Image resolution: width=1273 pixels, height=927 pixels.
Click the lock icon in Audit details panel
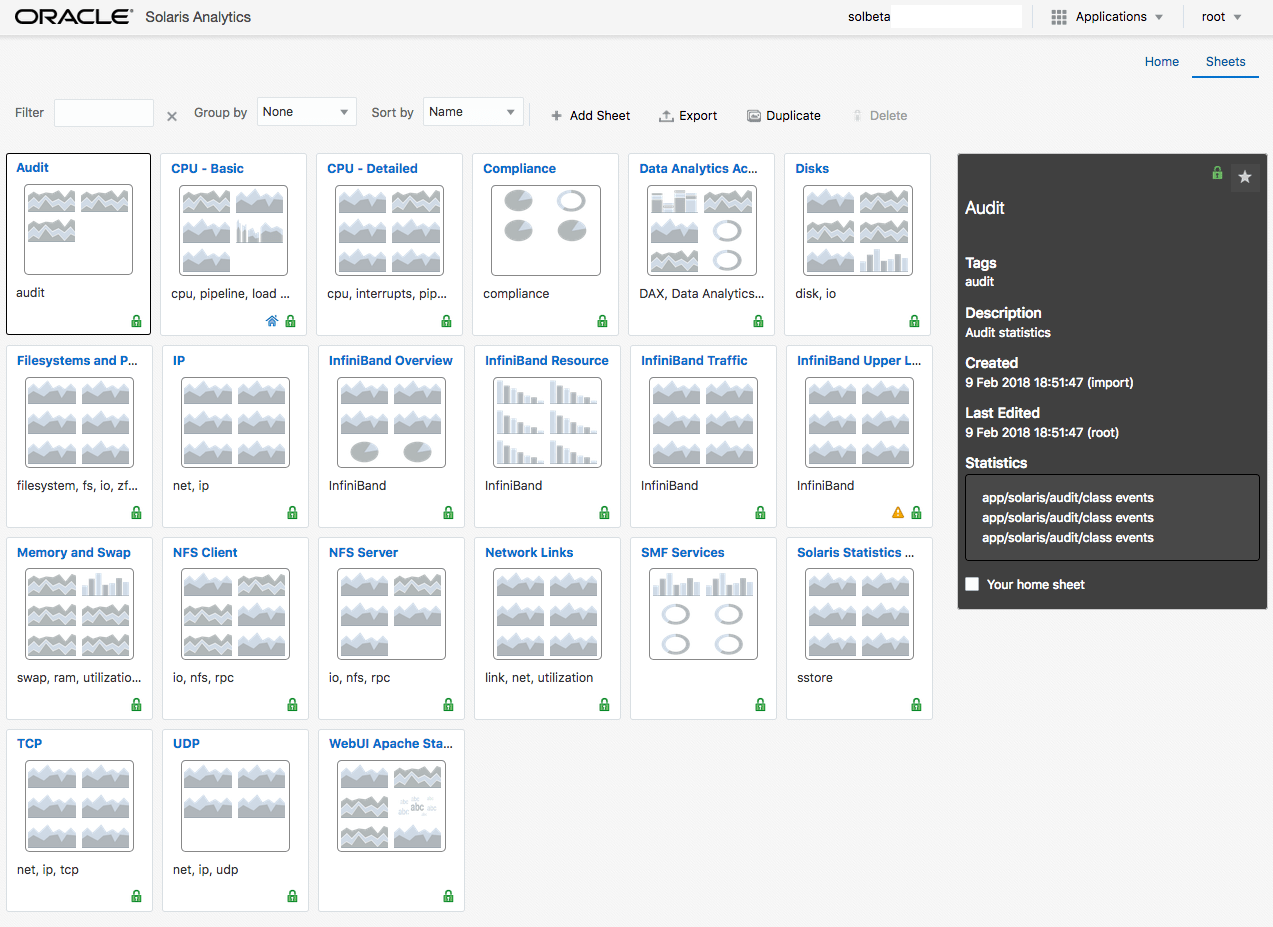[1217, 173]
